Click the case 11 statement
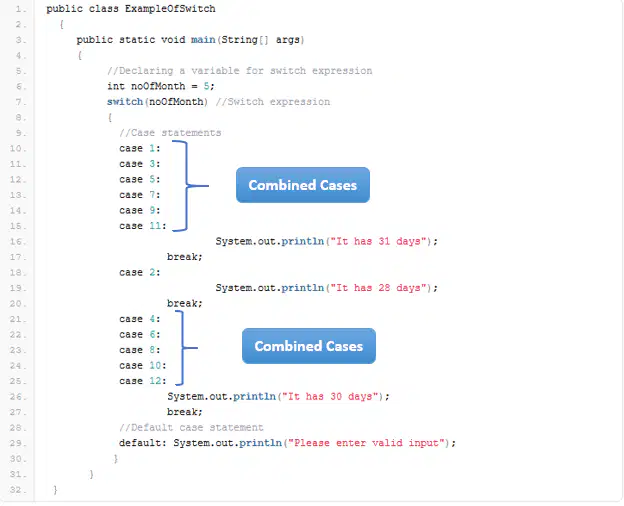The width and height of the screenshot is (624, 506). click(143, 226)
